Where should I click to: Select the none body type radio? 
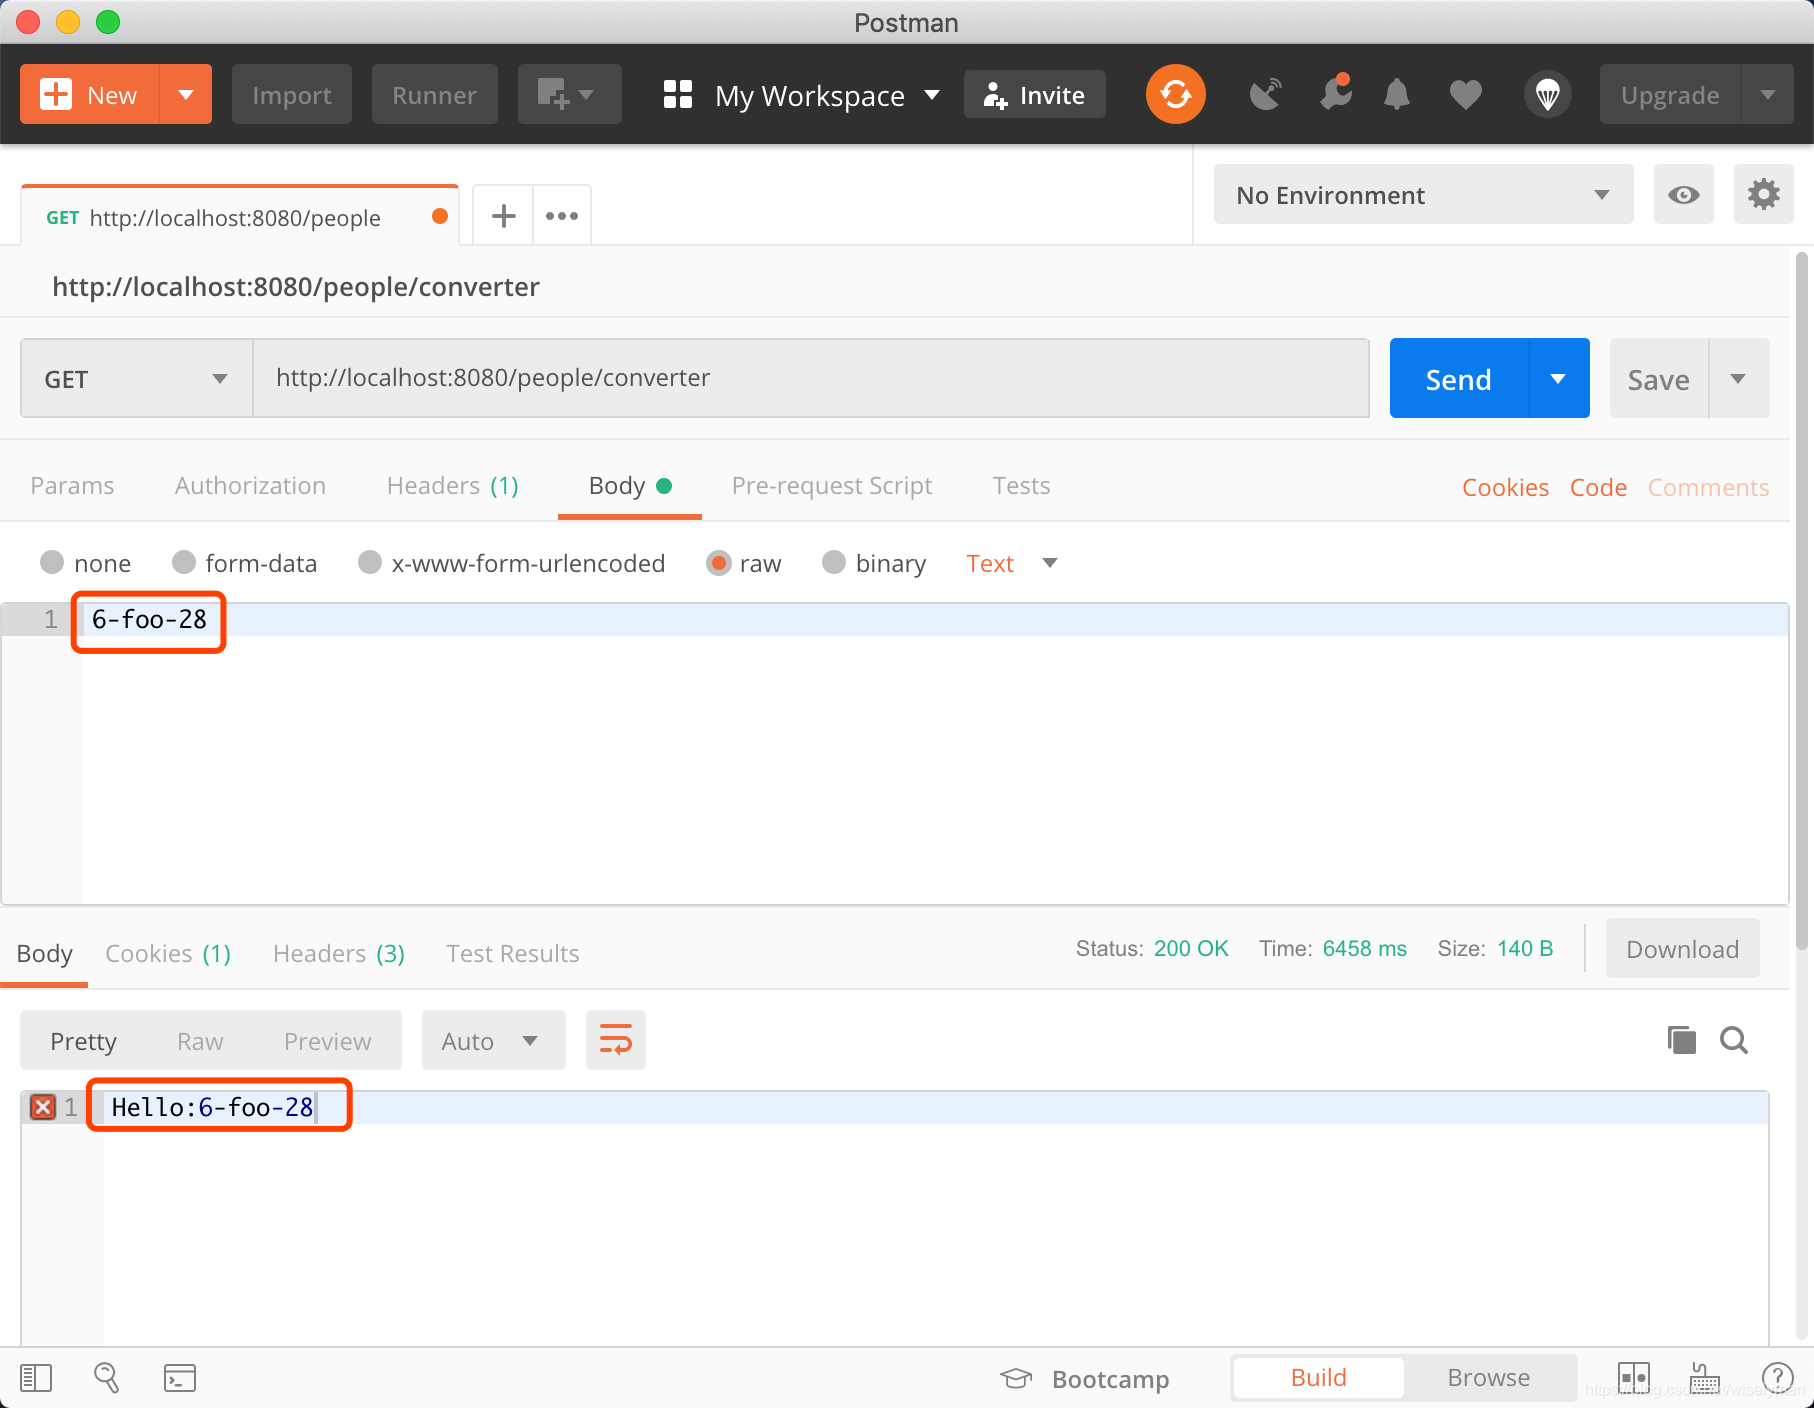click(52, 562)
